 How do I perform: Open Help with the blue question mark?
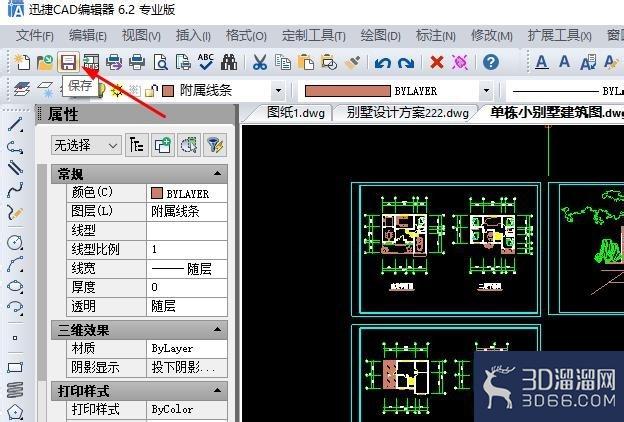tap(491, 62)
